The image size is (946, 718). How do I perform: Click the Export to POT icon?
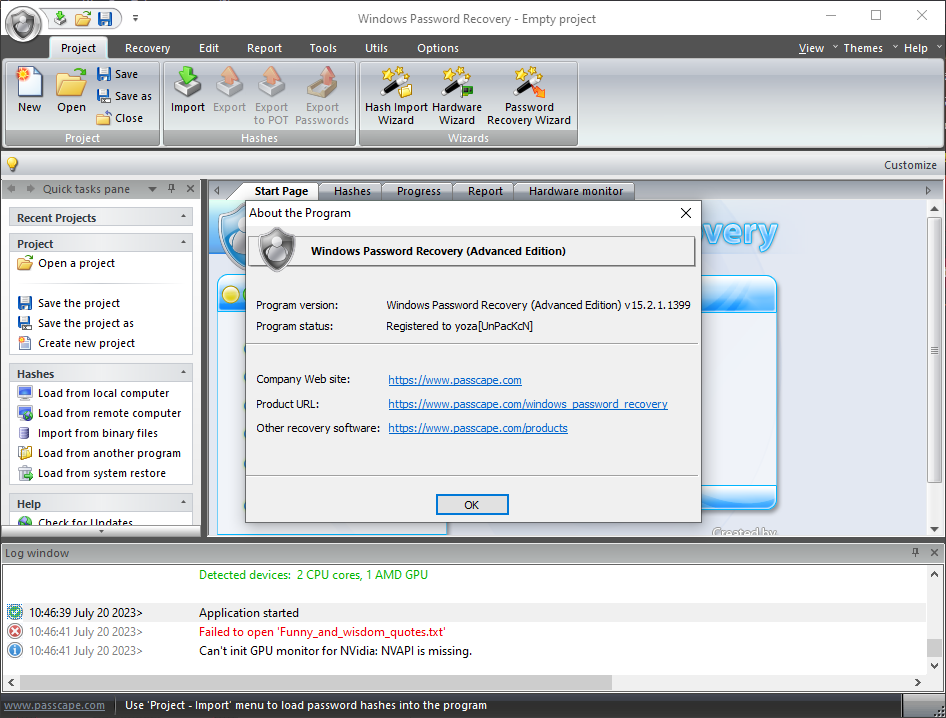pos(271,96)
